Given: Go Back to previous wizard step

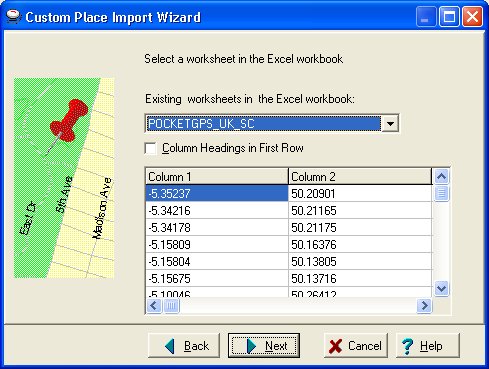Looking at the screenshot, I should coord(184,346).
